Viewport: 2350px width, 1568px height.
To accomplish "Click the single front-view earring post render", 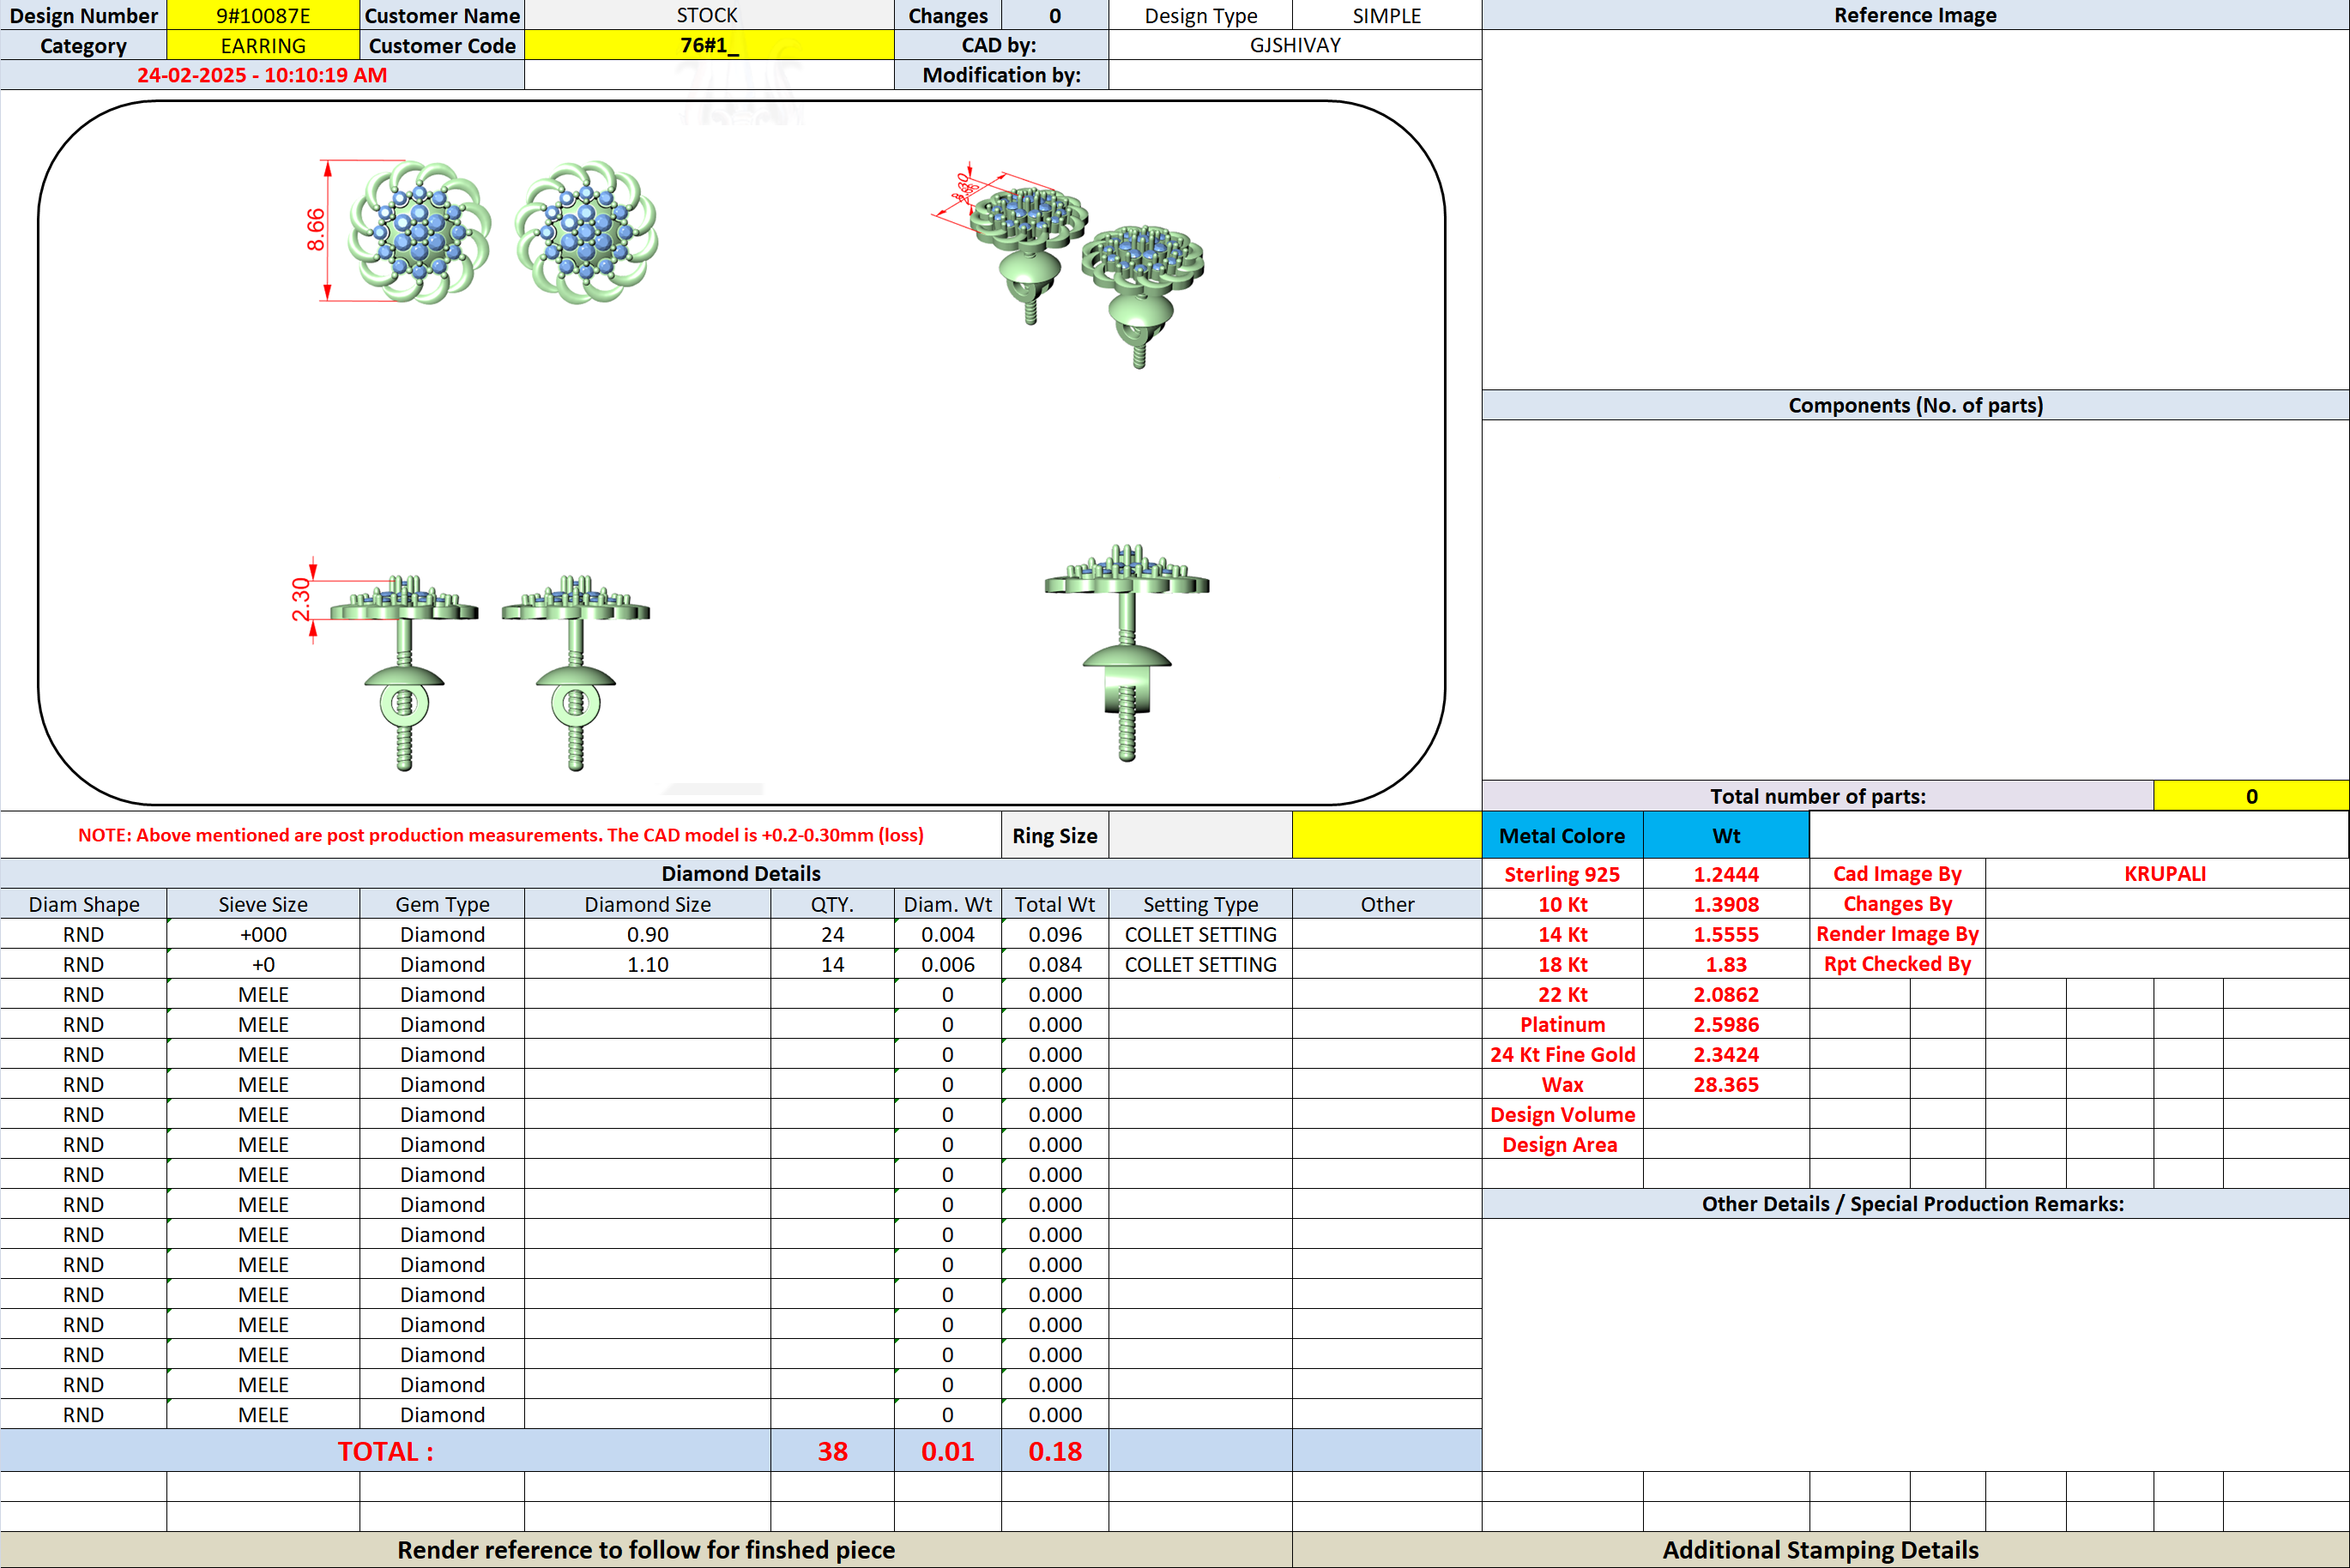I will pos(1127,653).
